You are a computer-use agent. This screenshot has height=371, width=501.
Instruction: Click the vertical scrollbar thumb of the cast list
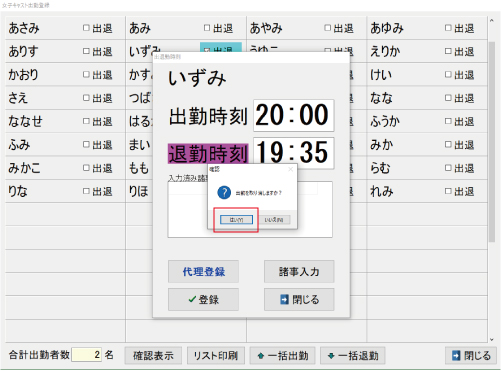click(x=492, y=142)
